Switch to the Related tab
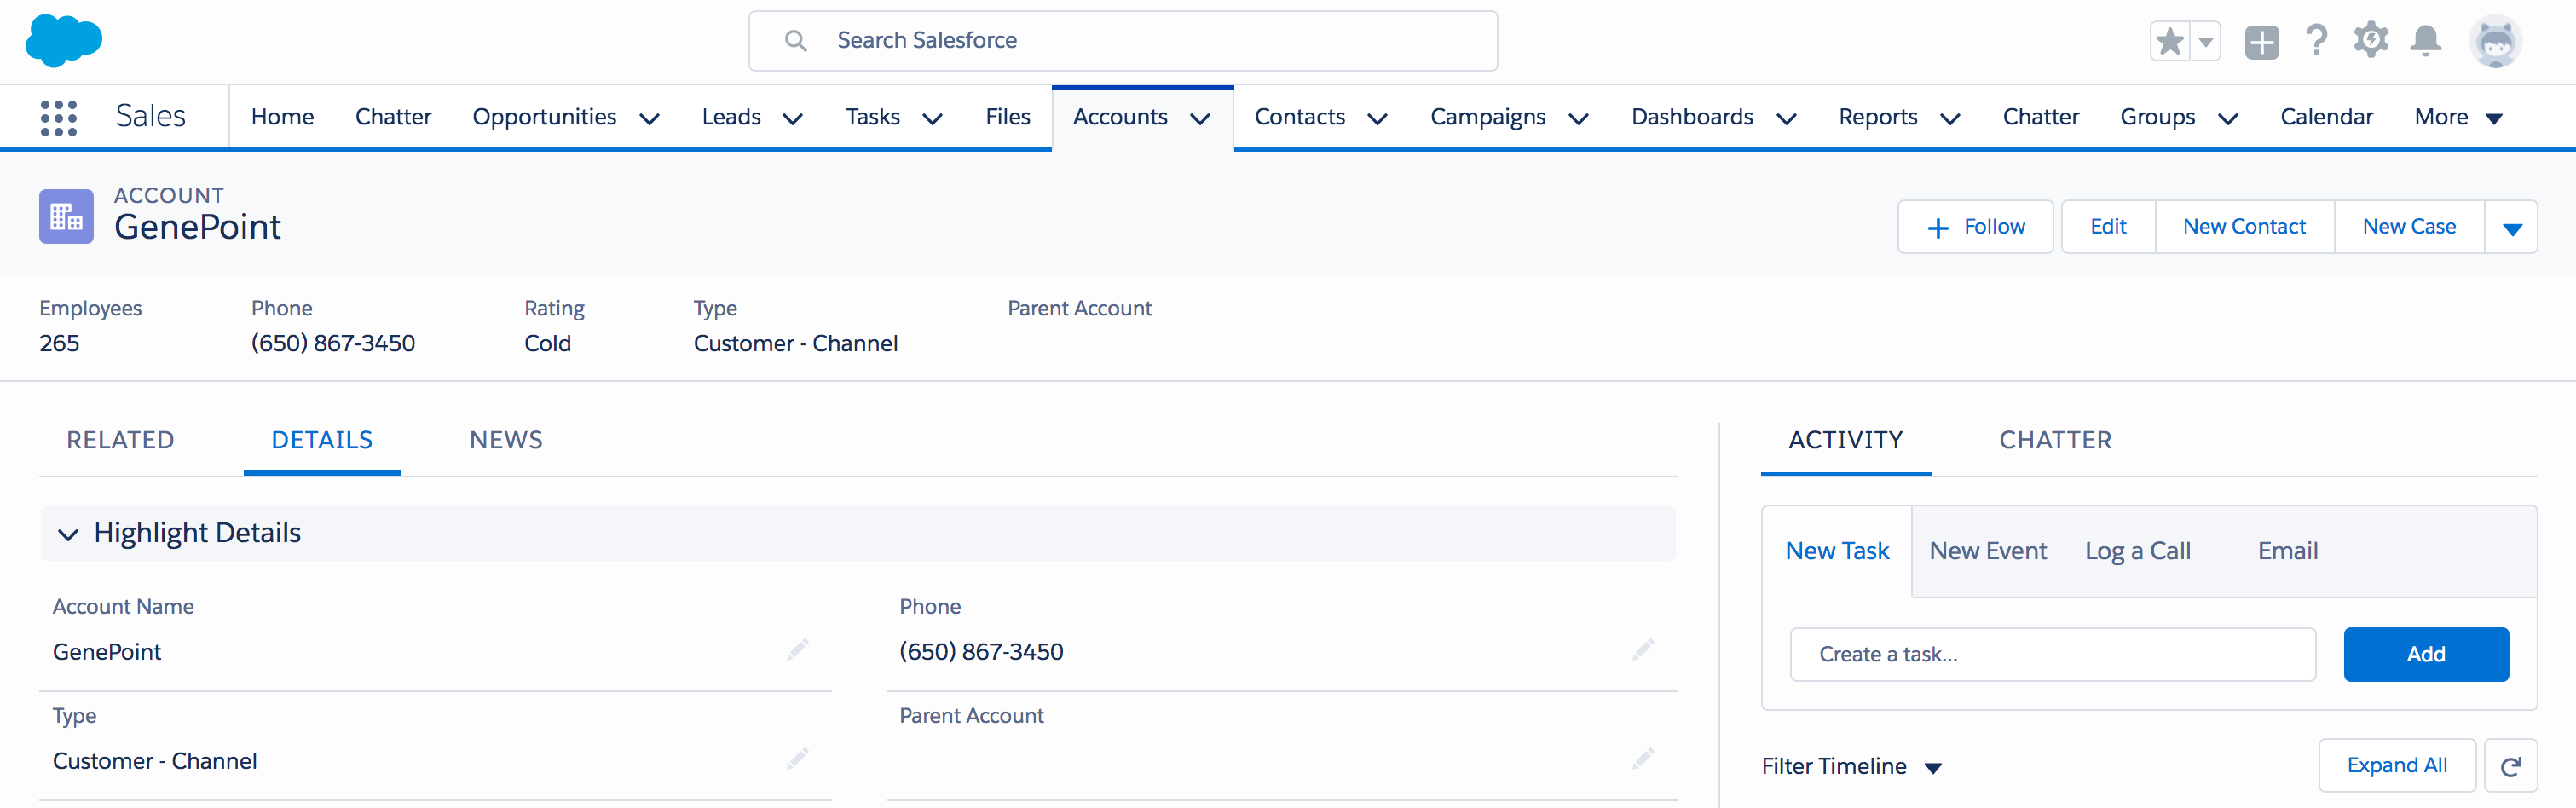The width and height of the screenshot is (2576, 808). pos(120,440)
